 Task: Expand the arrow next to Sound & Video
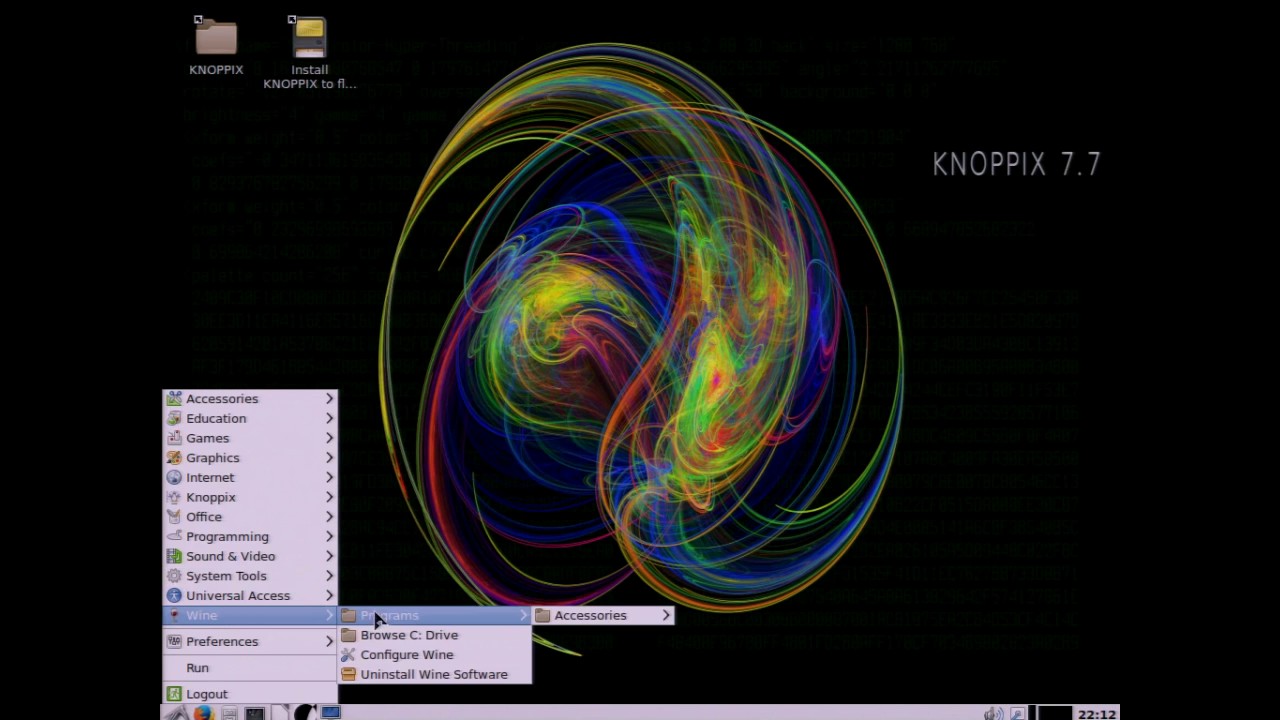(329, 556)
